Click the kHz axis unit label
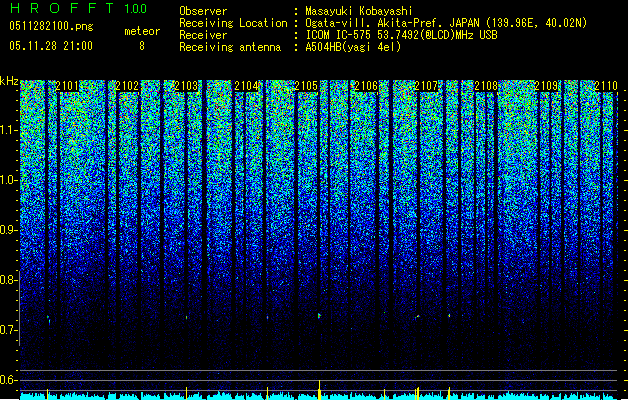 click(9, 81)
